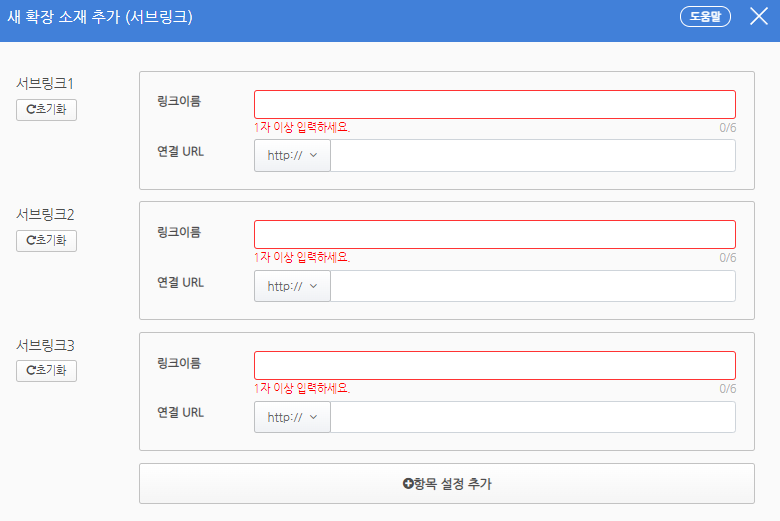Focus the 링크이름 field of 서브링크2
The width and height of the screenshot is (780, 521).
(x=494, y=234)
